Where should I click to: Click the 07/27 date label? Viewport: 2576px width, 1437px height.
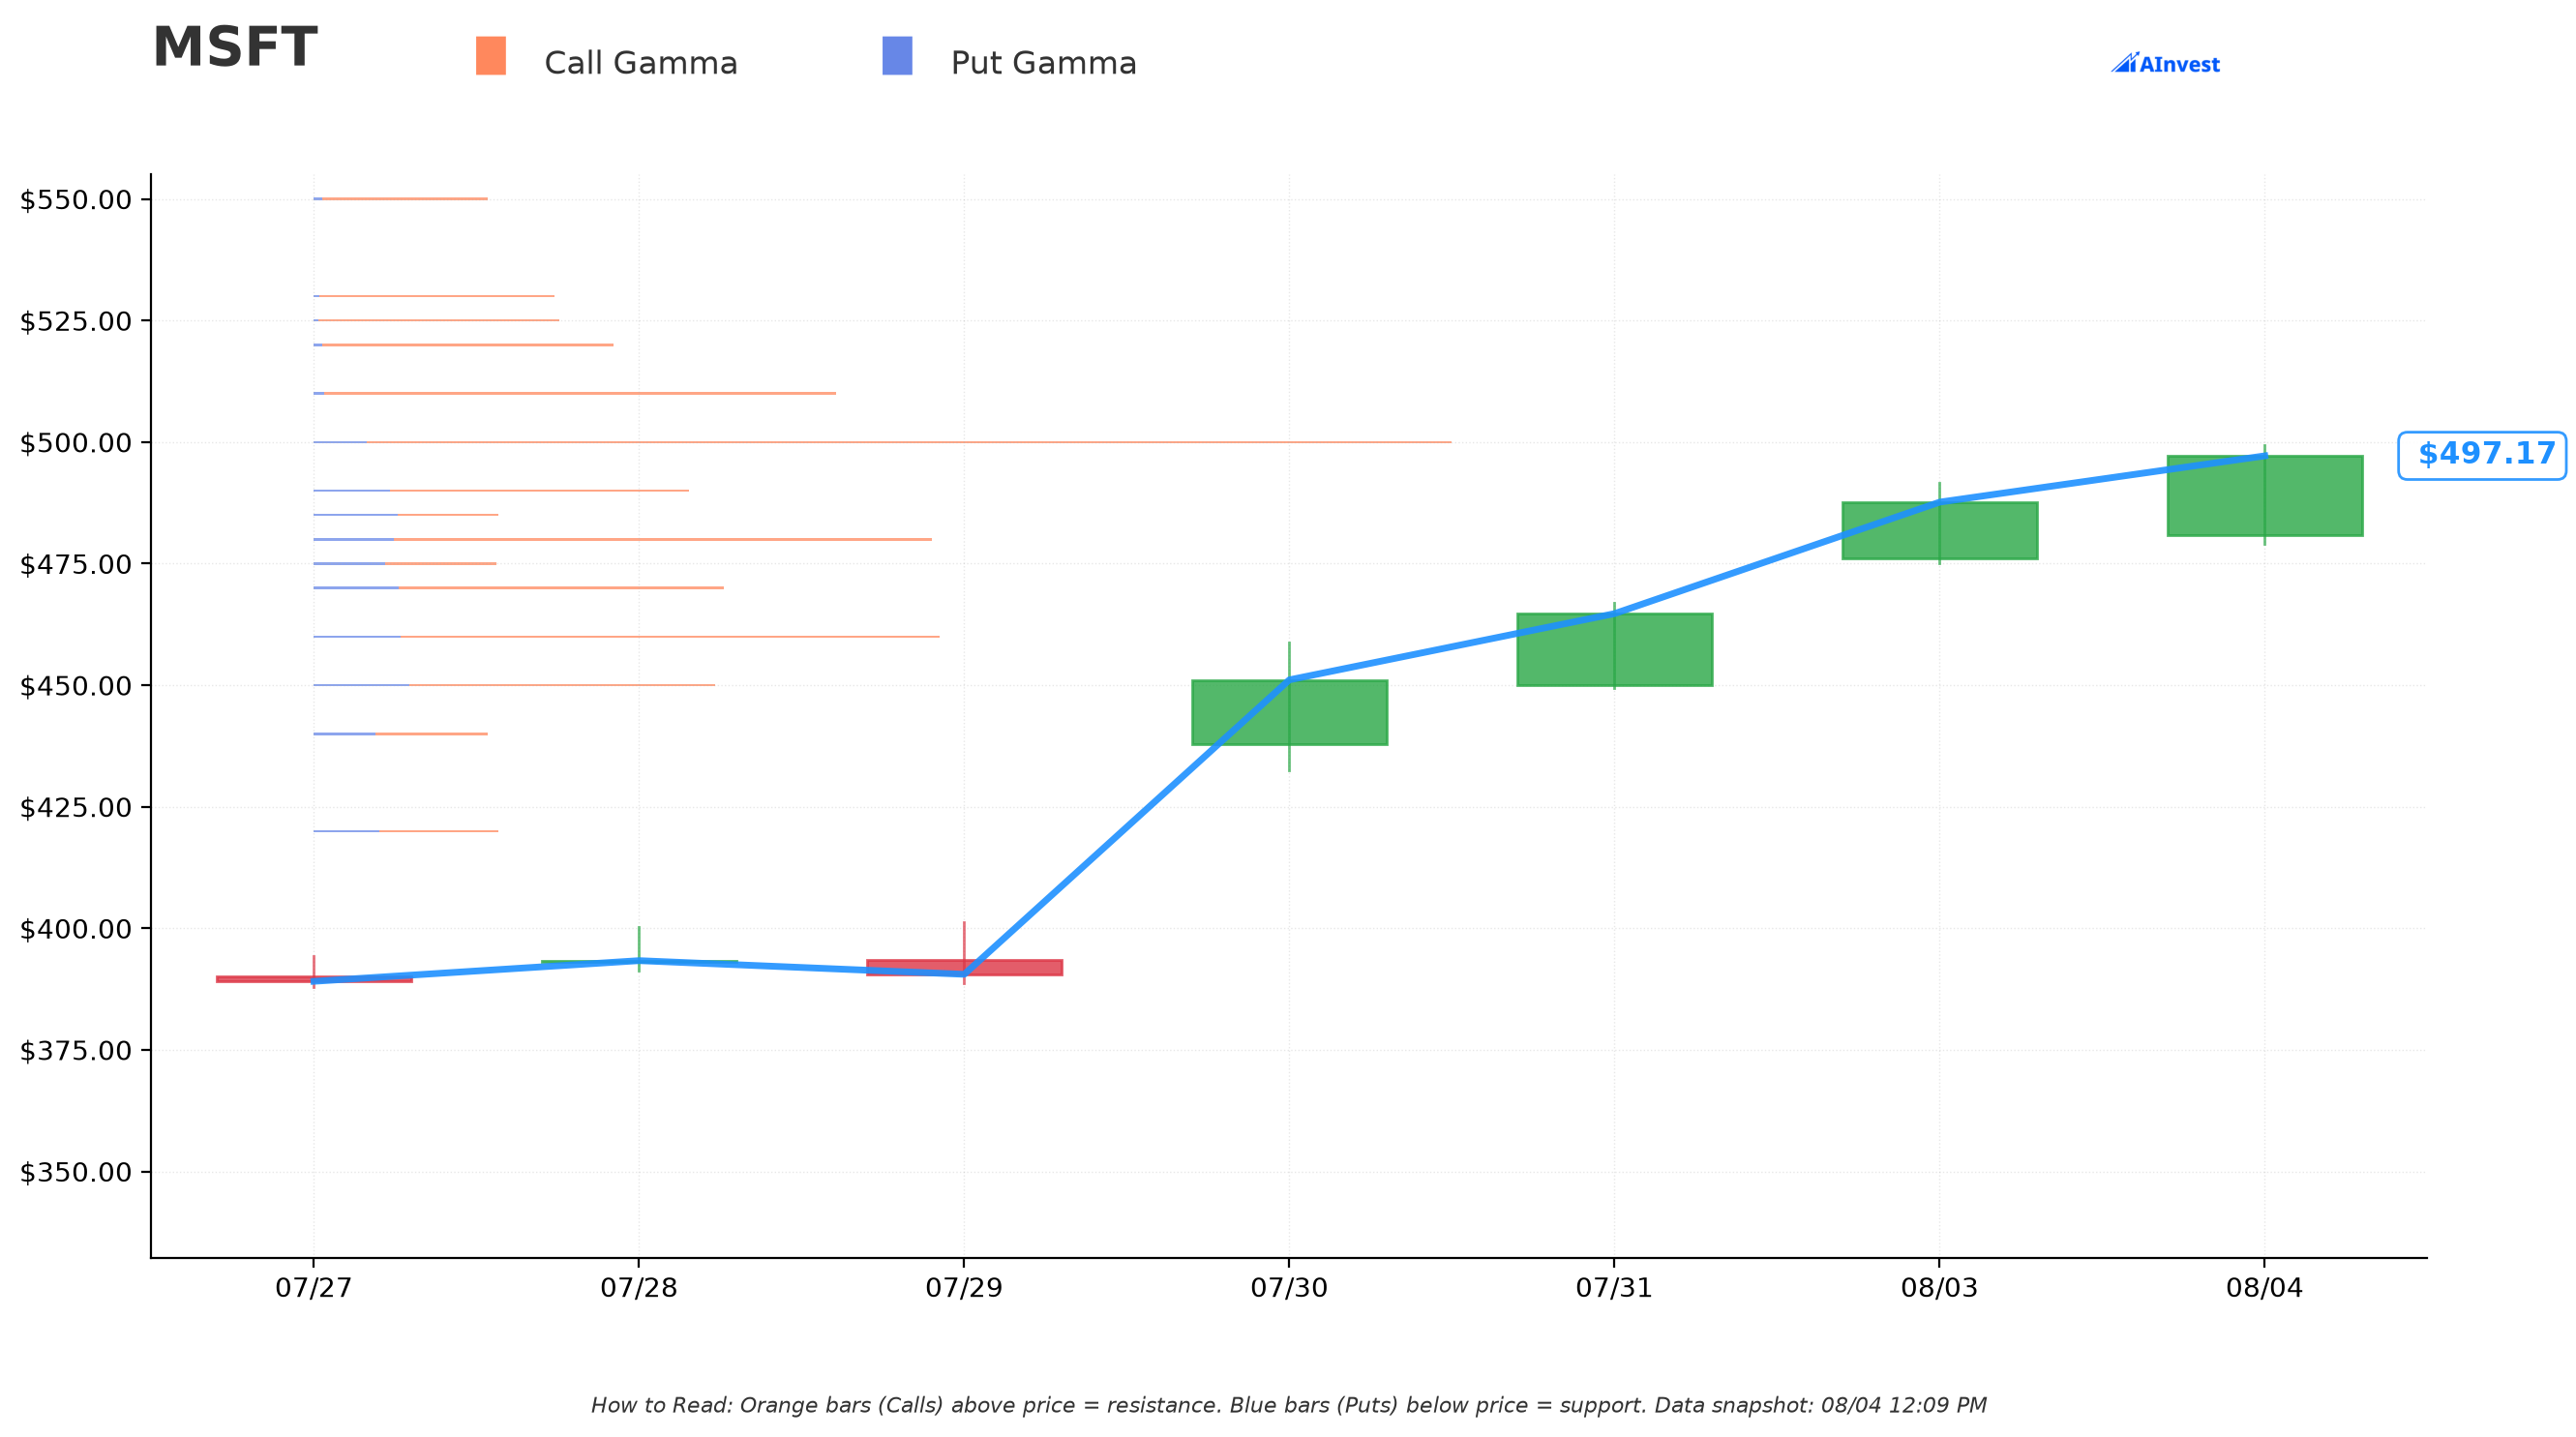(314, 1288)
